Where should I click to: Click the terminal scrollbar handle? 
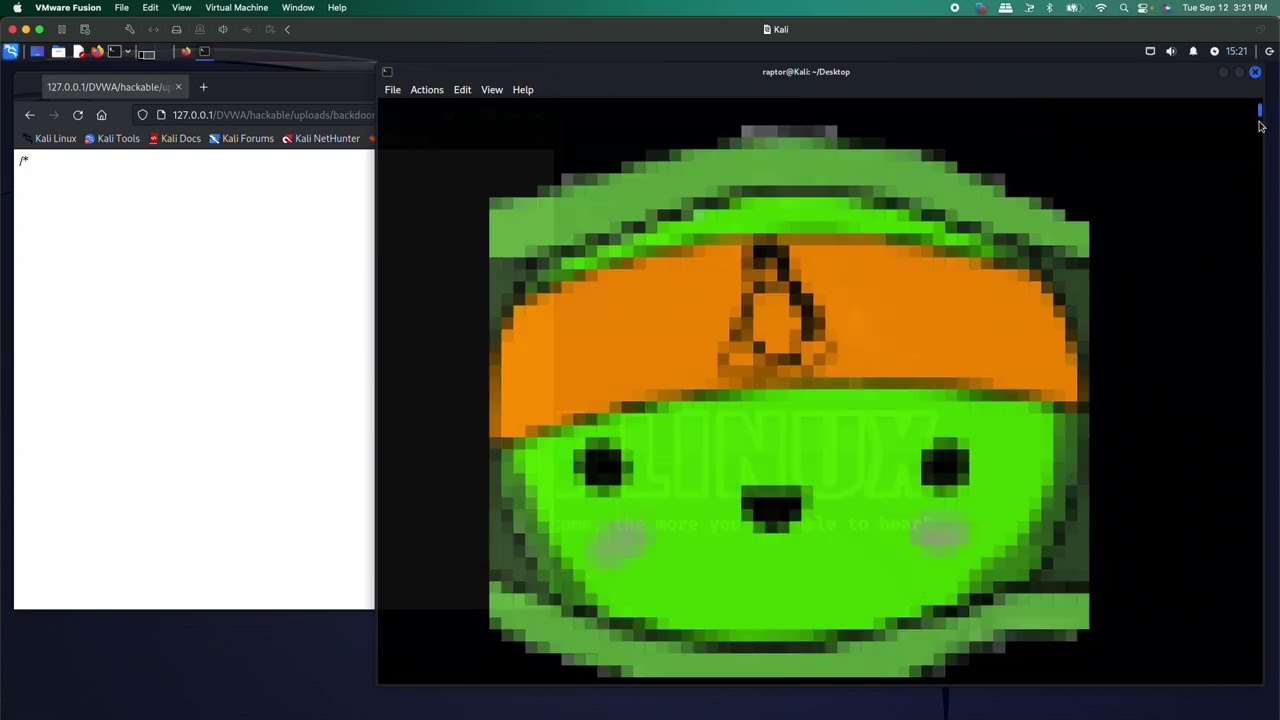(1260, 111)
